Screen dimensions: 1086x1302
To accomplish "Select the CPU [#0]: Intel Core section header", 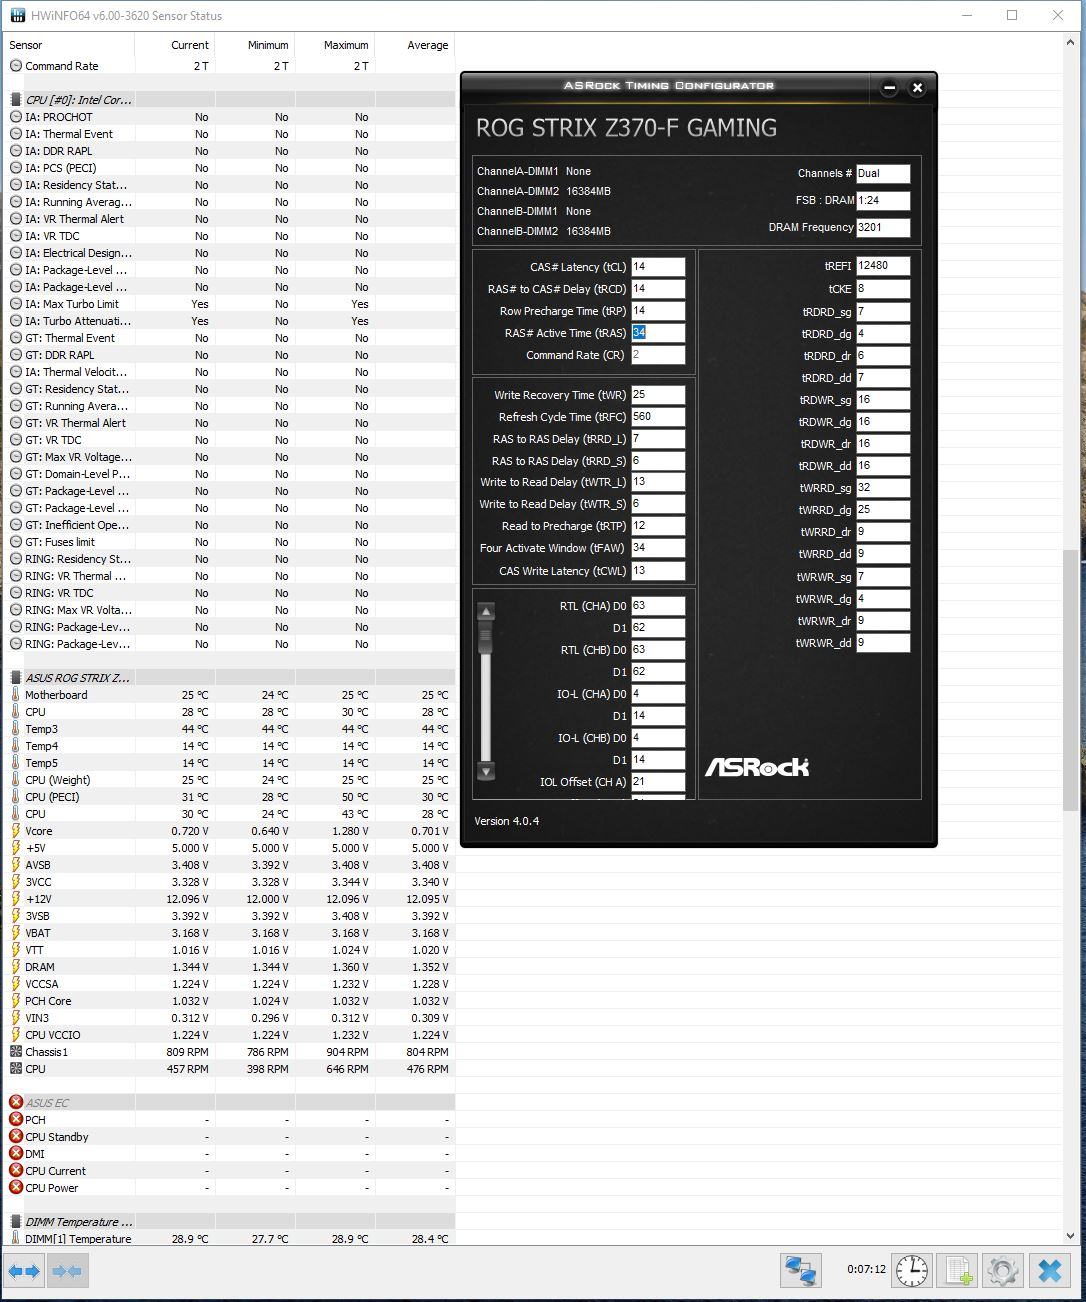I will point(229,100).
